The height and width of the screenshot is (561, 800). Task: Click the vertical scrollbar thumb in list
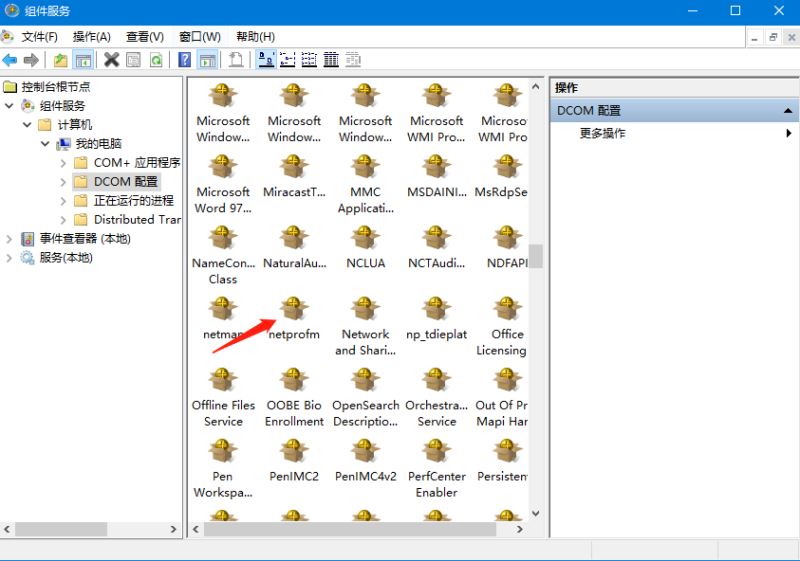pyautogui.click(x=535, y=256)
